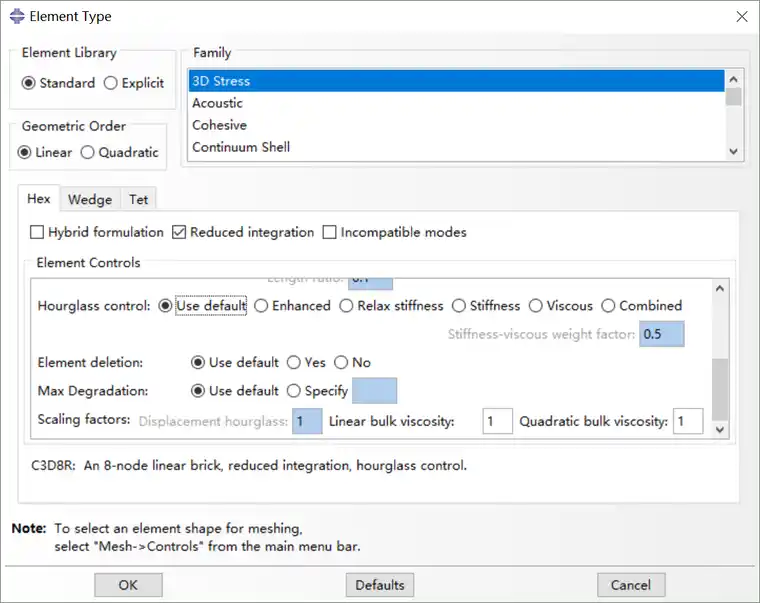Click the Linear bulk viscosity field
This screenshot has width=760, height=603.
pyautogui.click(x=498, y=421)
